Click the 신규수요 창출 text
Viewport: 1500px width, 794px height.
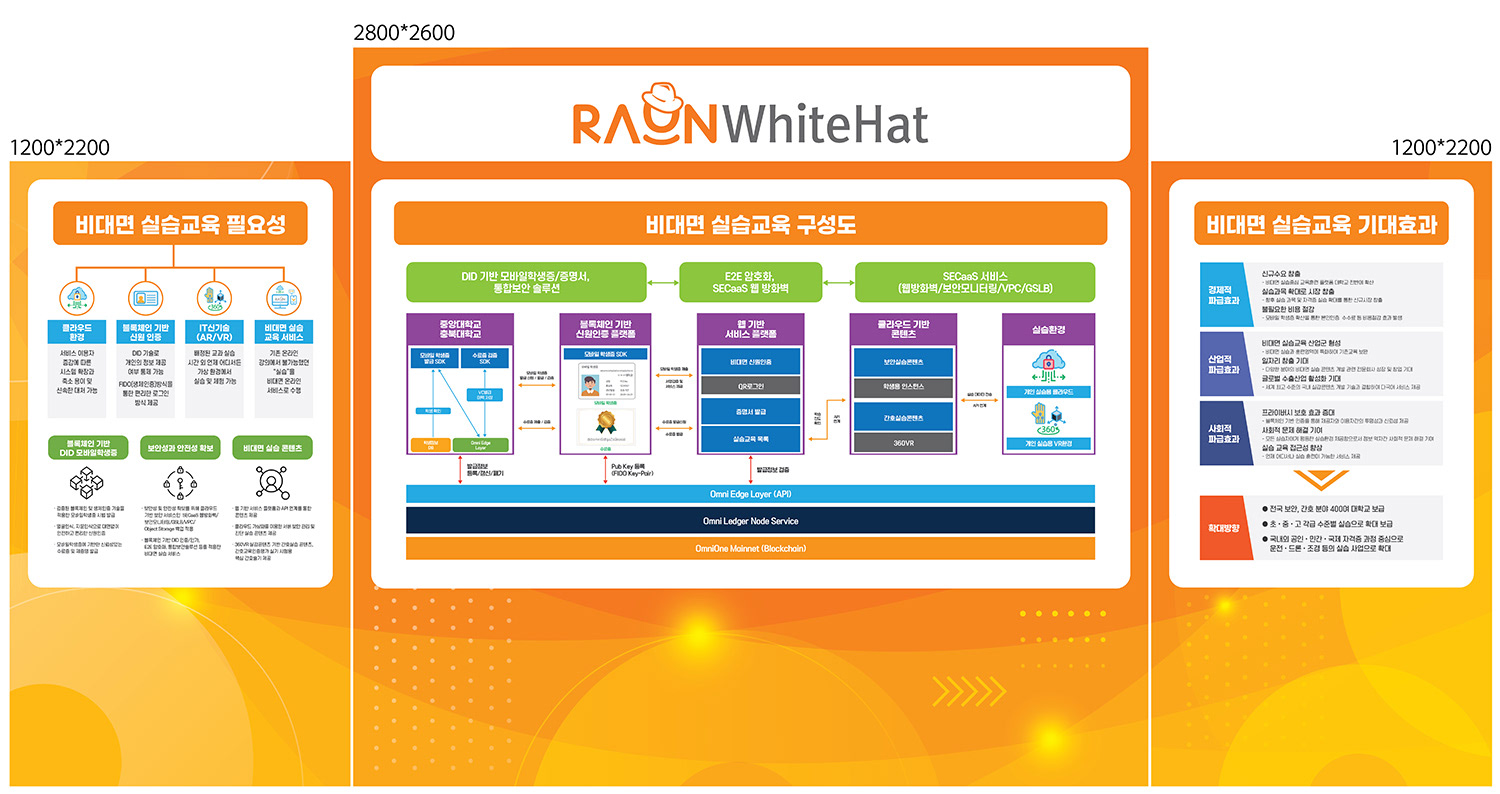(x=1282, y=272)
